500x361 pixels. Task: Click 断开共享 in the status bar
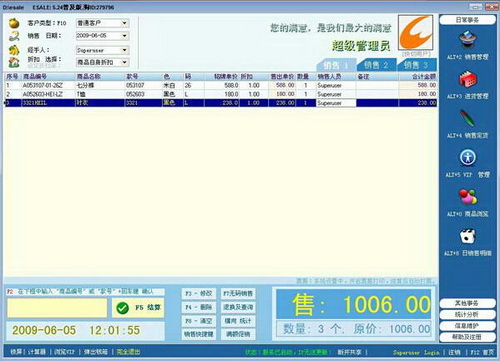(349, 352)
